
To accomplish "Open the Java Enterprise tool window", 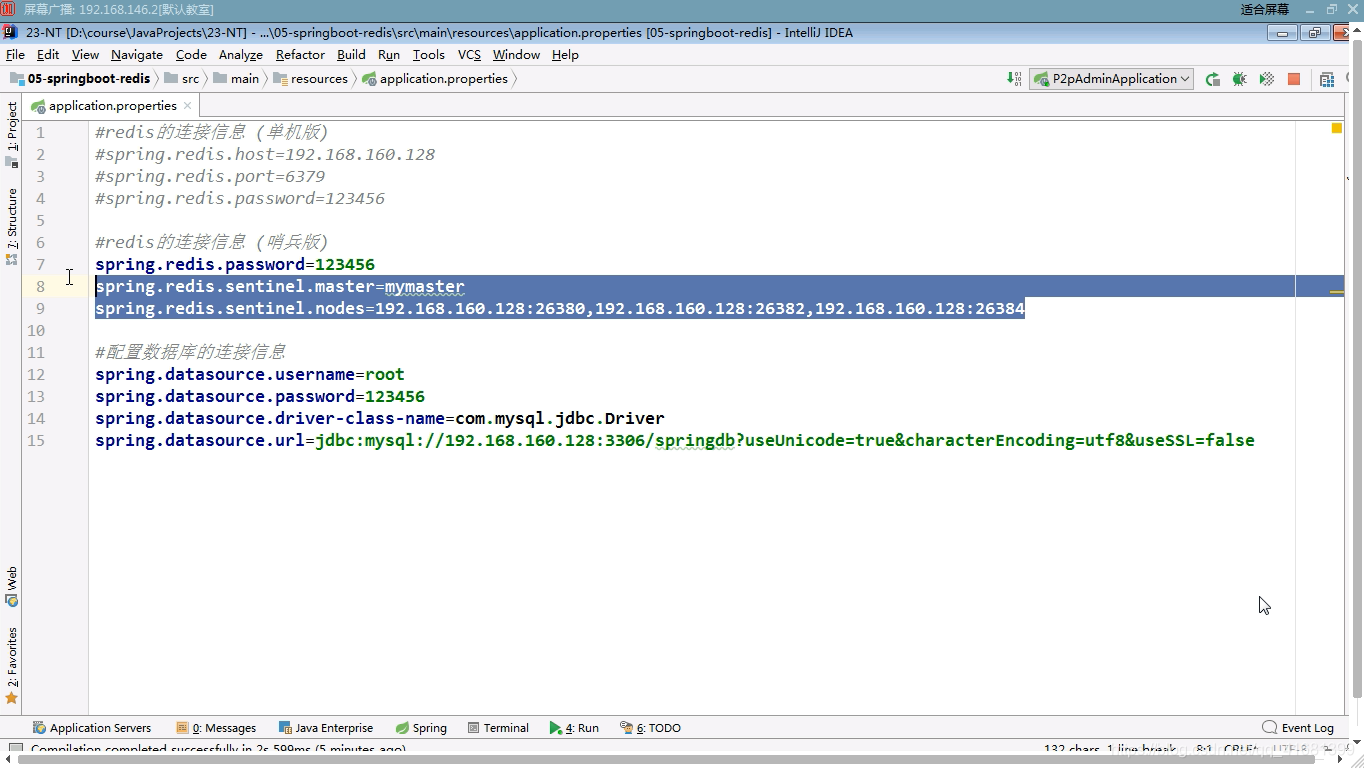I will click(325, 728).
